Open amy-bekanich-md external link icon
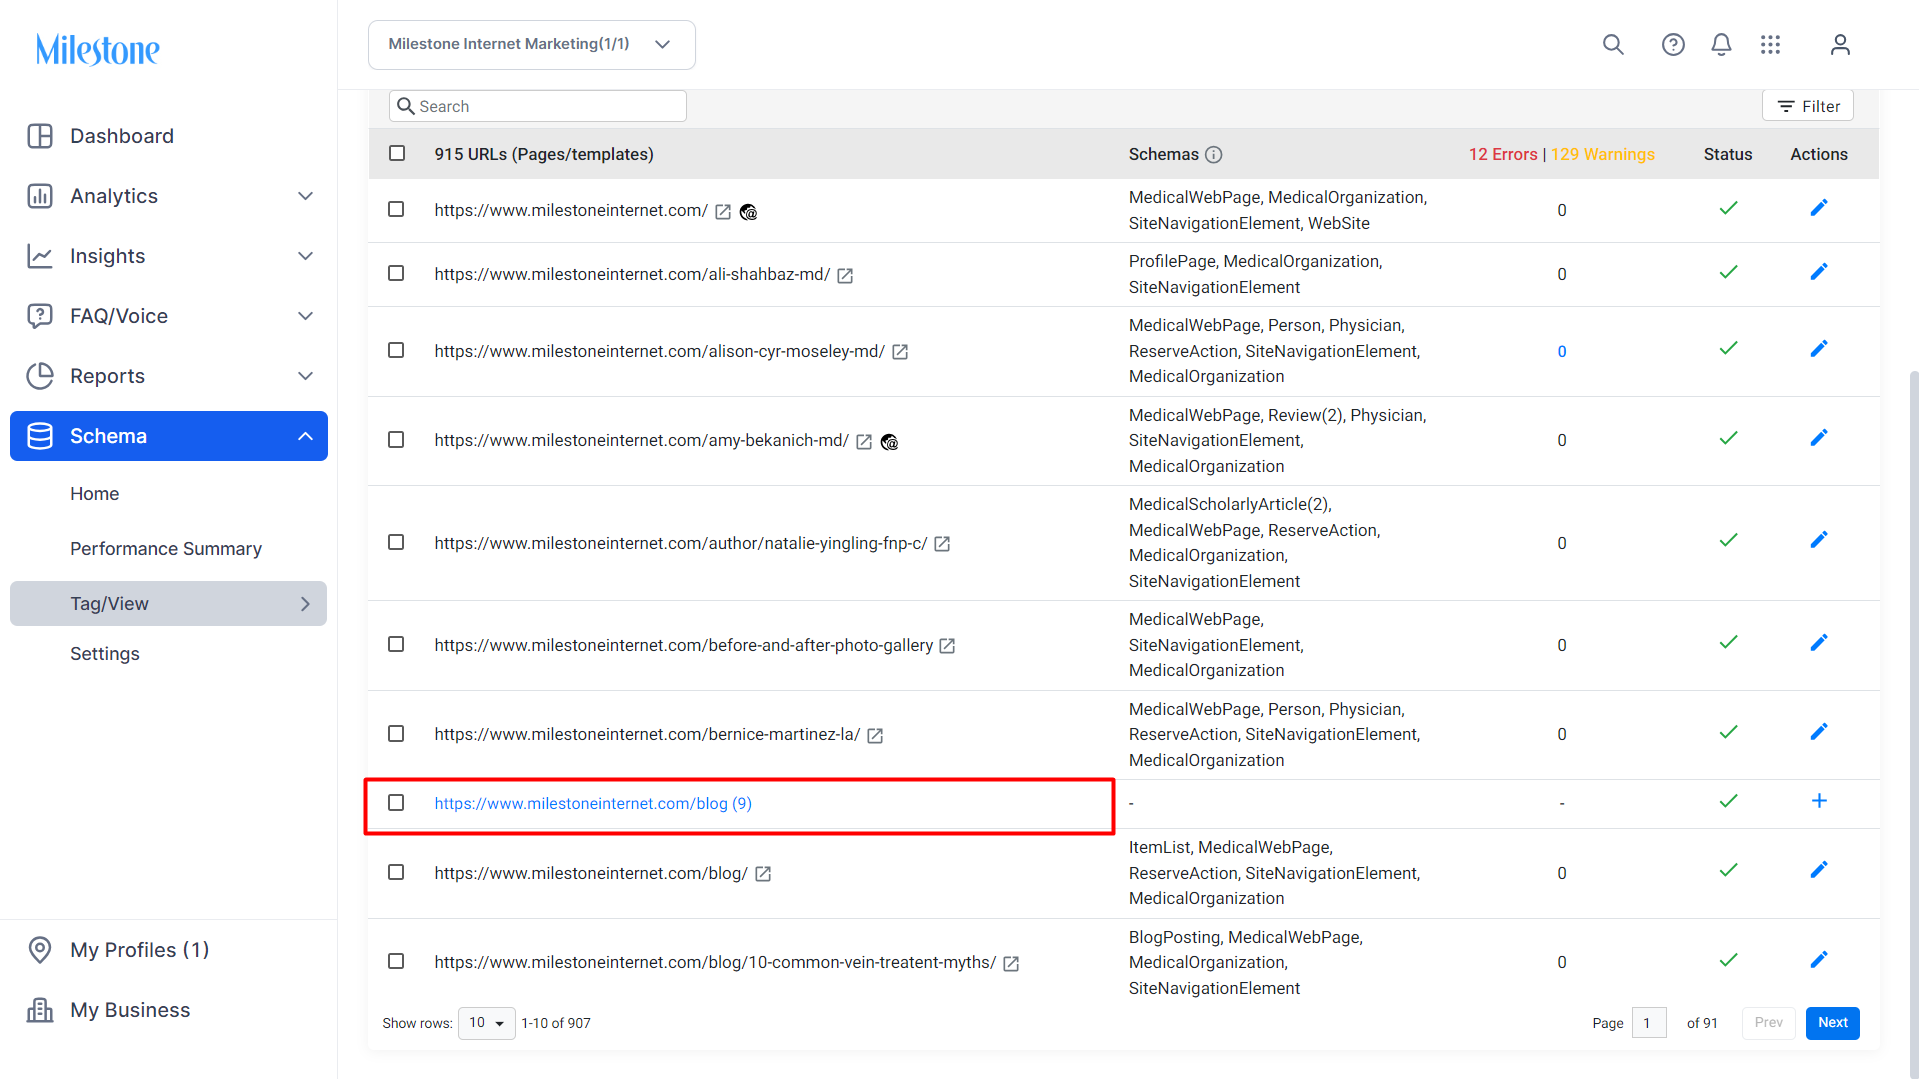Screen dimensions: 1919x1079 pyautogui.click(x=864, y=442)
